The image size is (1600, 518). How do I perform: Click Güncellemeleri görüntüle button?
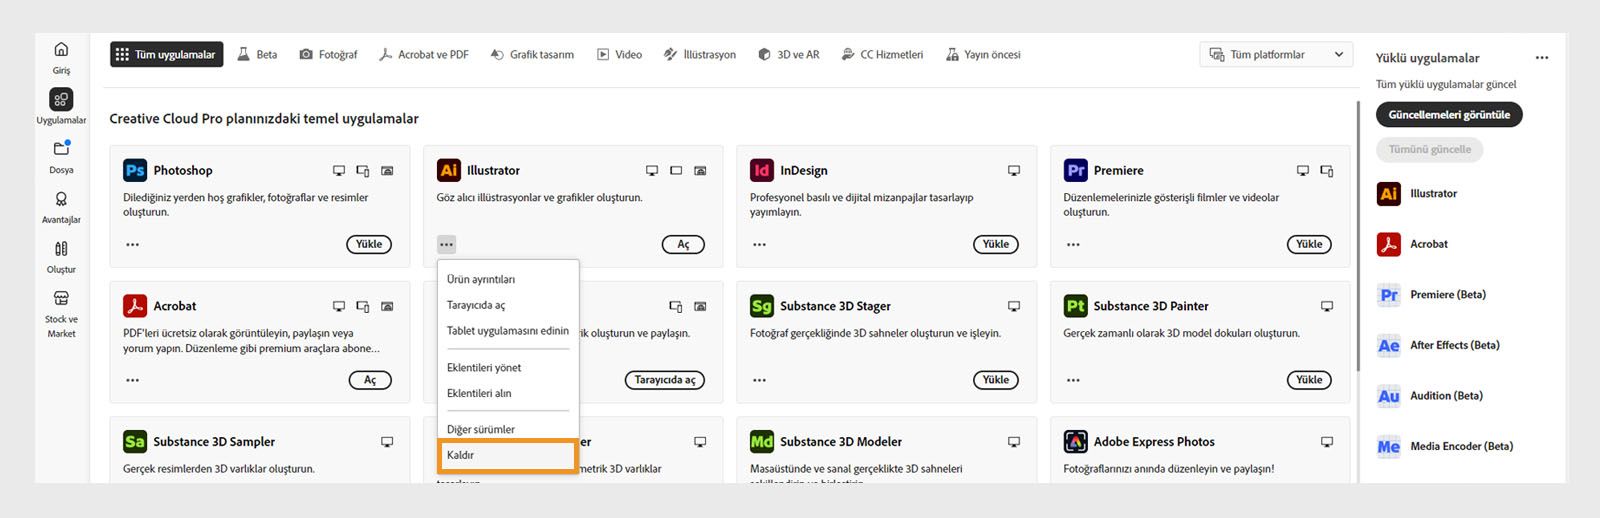[x=1449, y=115]
